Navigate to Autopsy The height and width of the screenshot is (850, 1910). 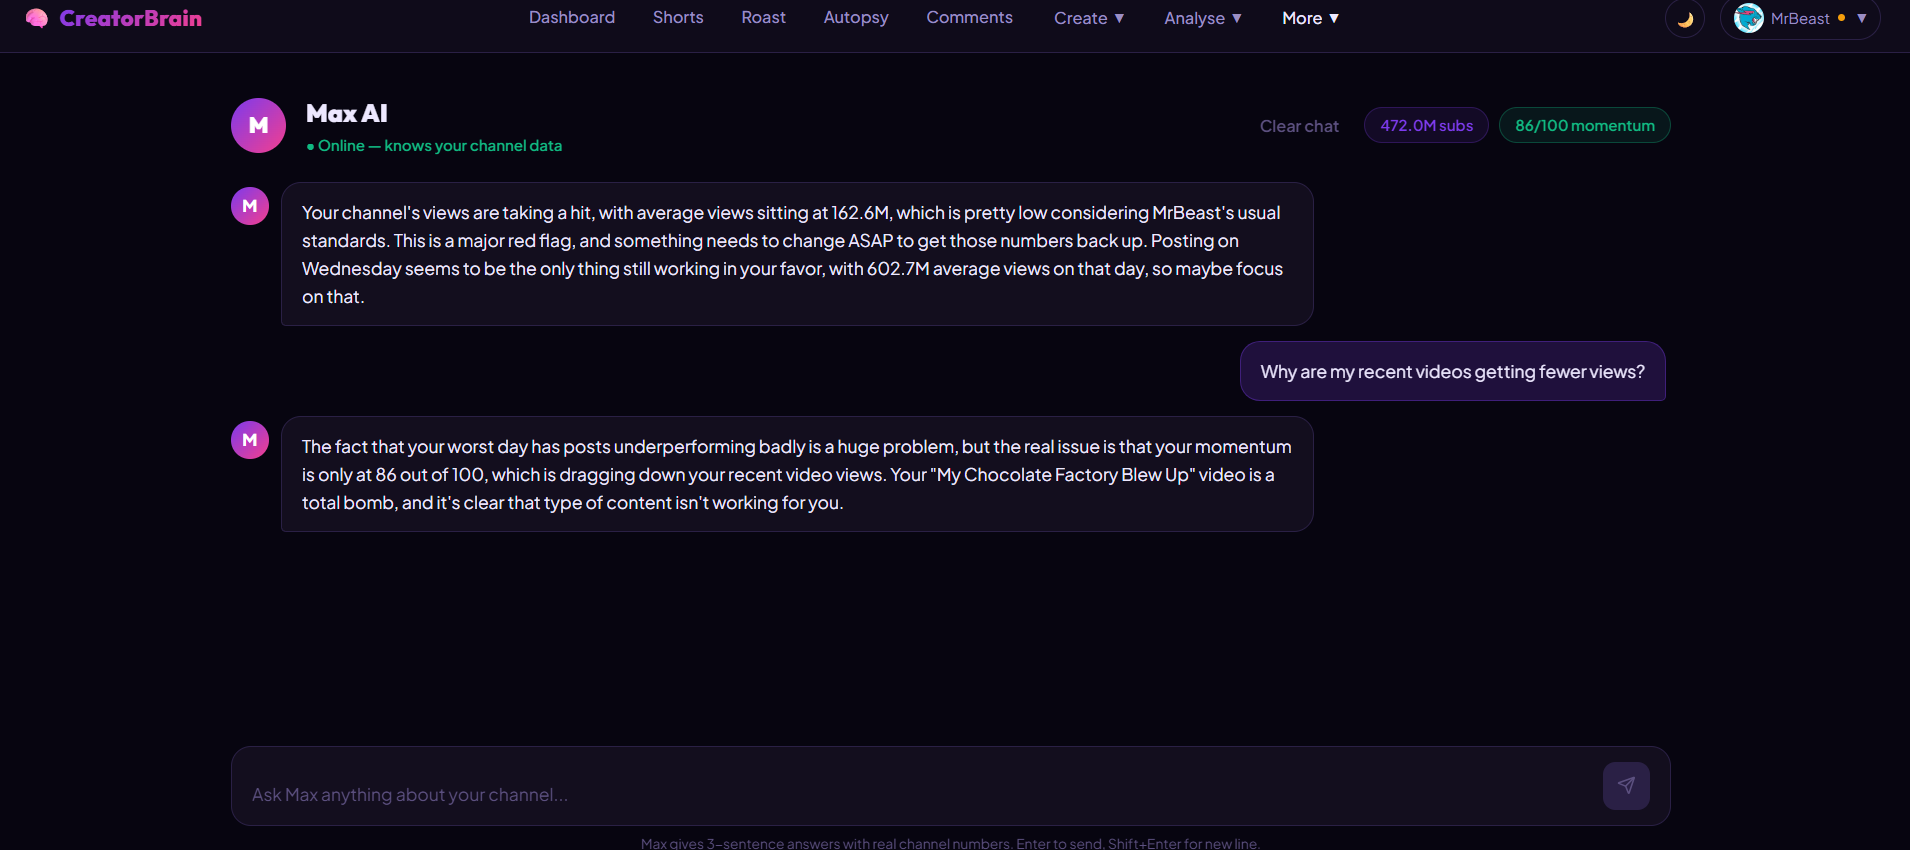pos(856,18)
